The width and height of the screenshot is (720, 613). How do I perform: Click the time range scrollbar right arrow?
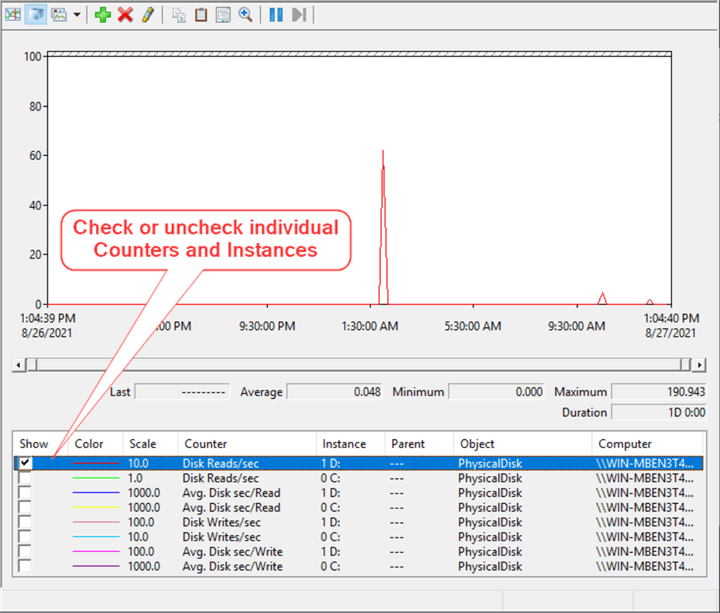tap(699, 365)
